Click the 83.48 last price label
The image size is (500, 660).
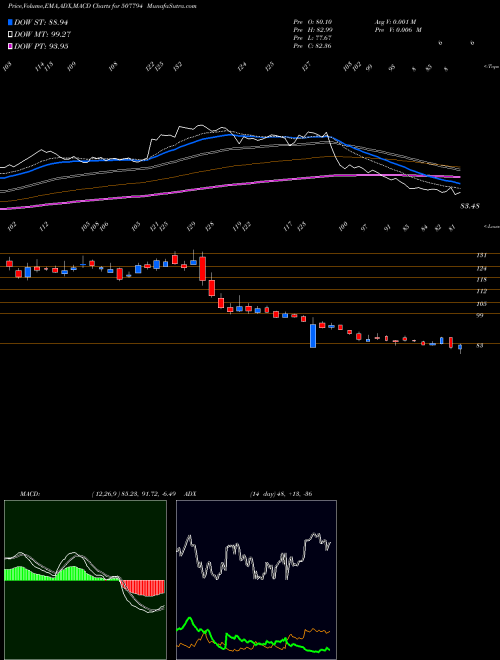(470, 206)
